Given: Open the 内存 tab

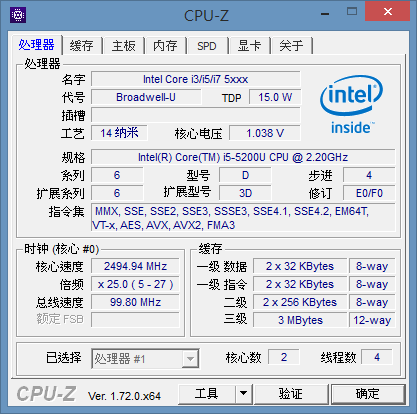Looking at the screenshot, I should point(165,45).
